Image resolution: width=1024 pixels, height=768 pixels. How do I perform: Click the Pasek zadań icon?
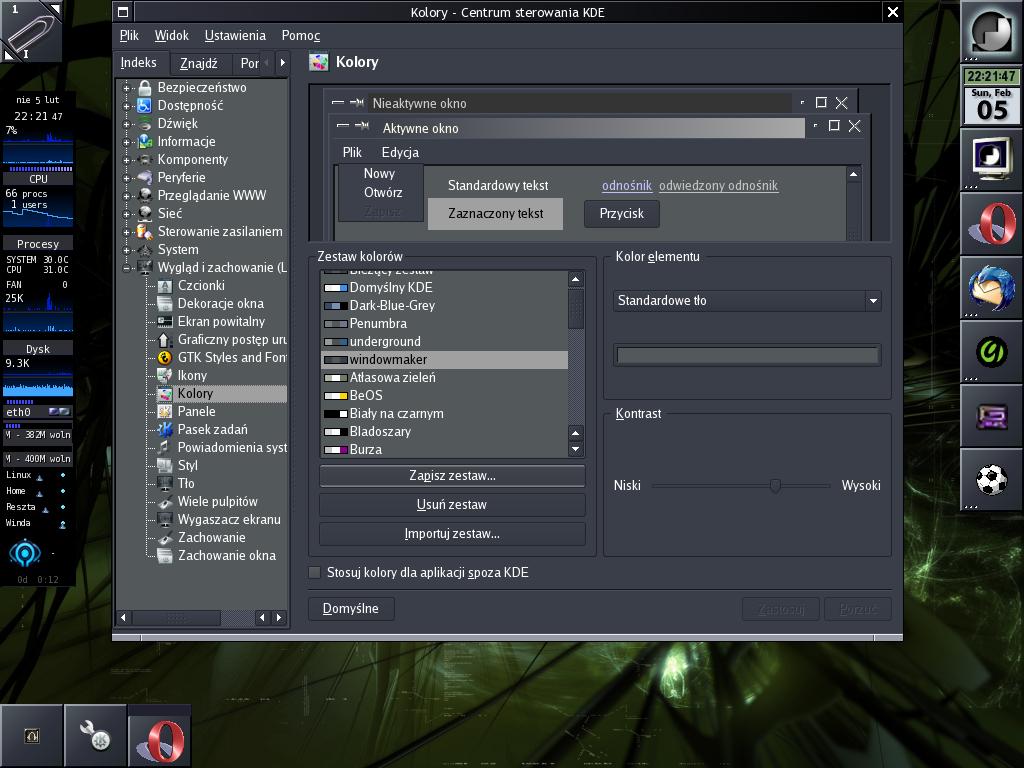(x=165, y=429)
